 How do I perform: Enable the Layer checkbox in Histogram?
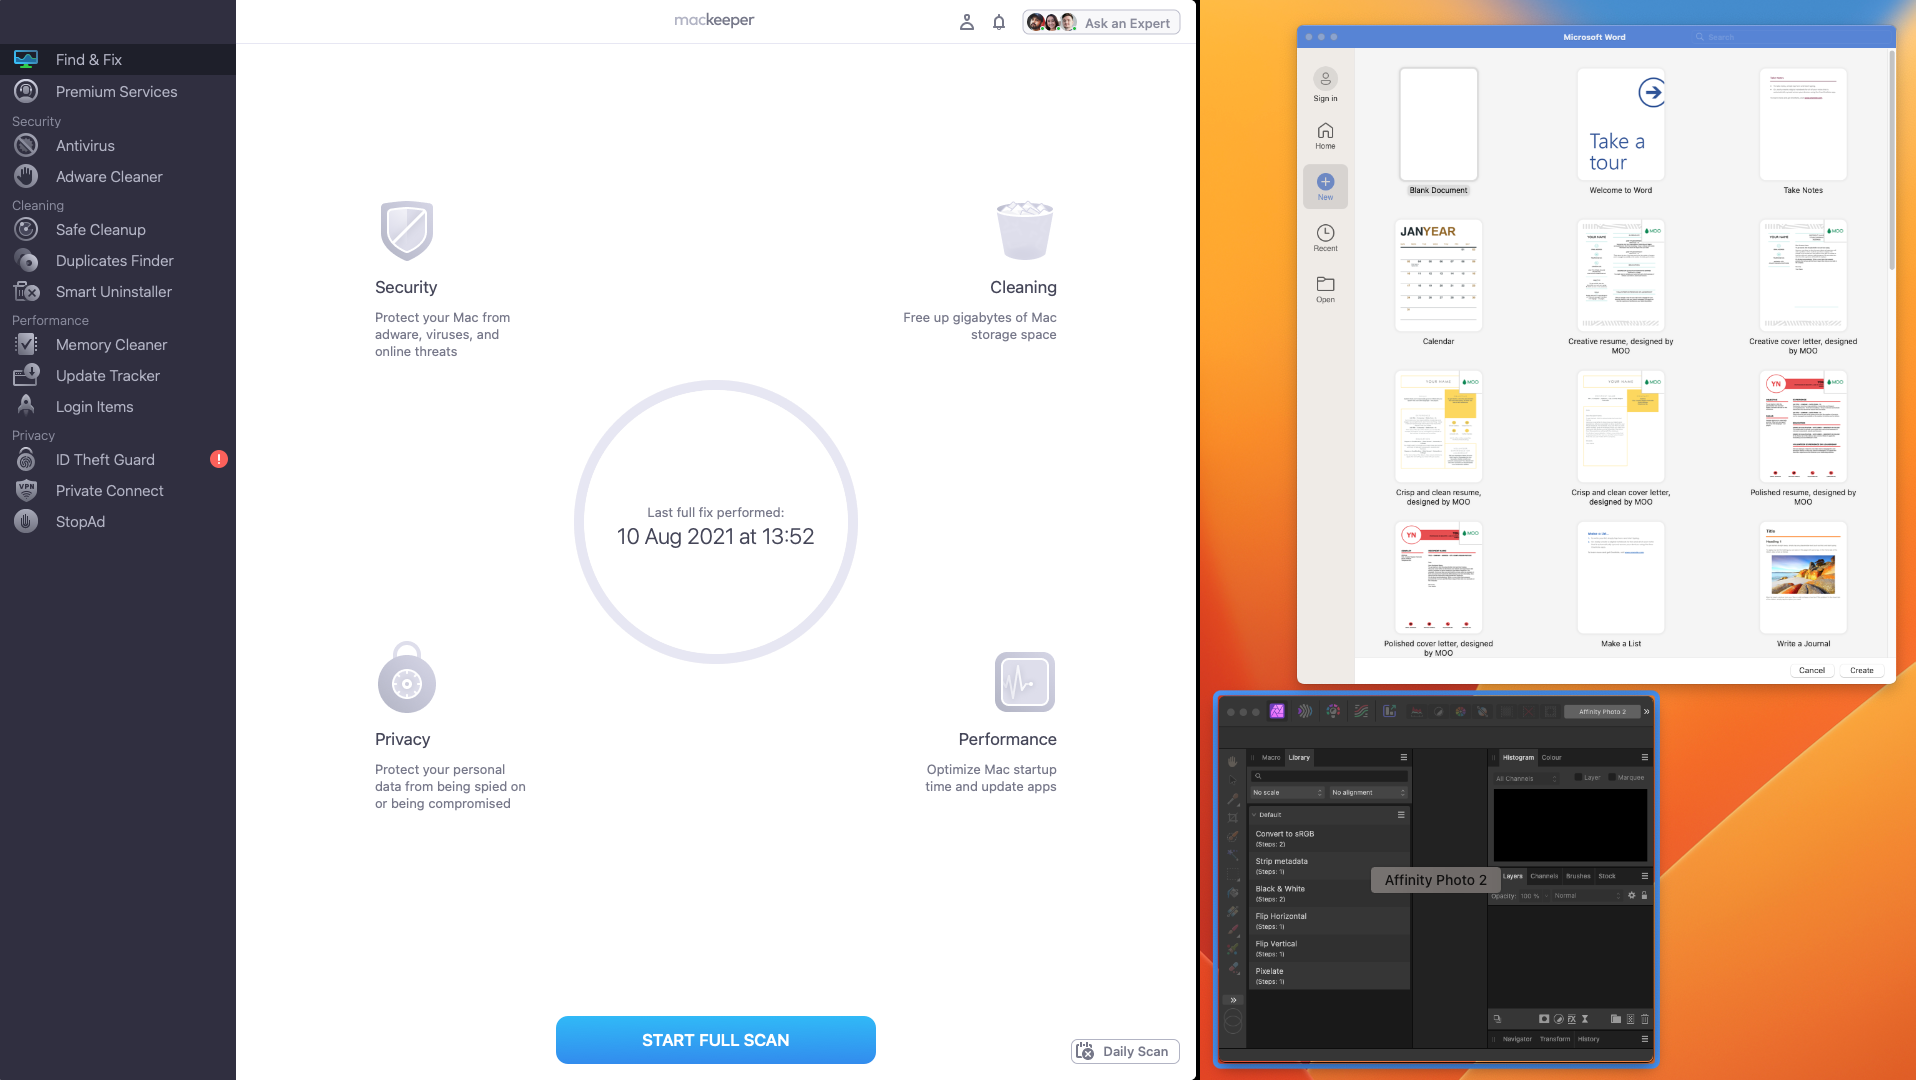pos(1579,777)
